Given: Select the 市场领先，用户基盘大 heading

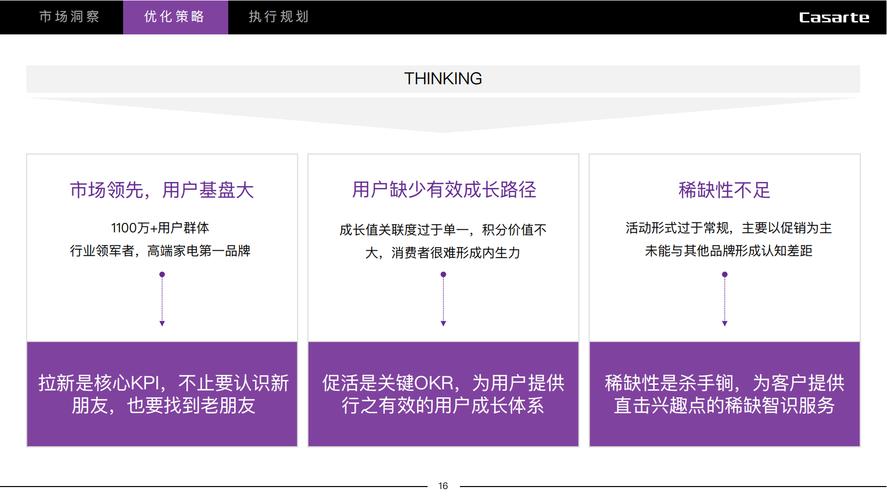Looking at the screenshot, I should pyautogui.click(x=162, y=190).
